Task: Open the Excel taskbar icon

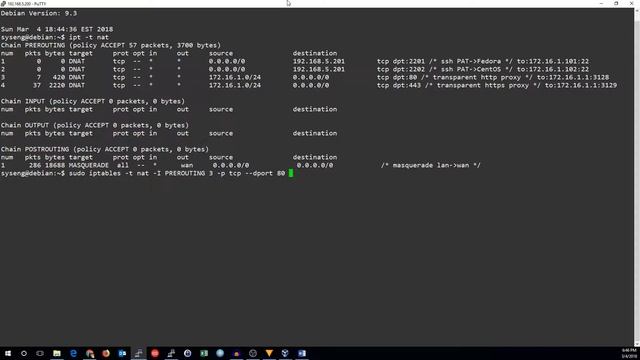Action: [x=204, y=353]
